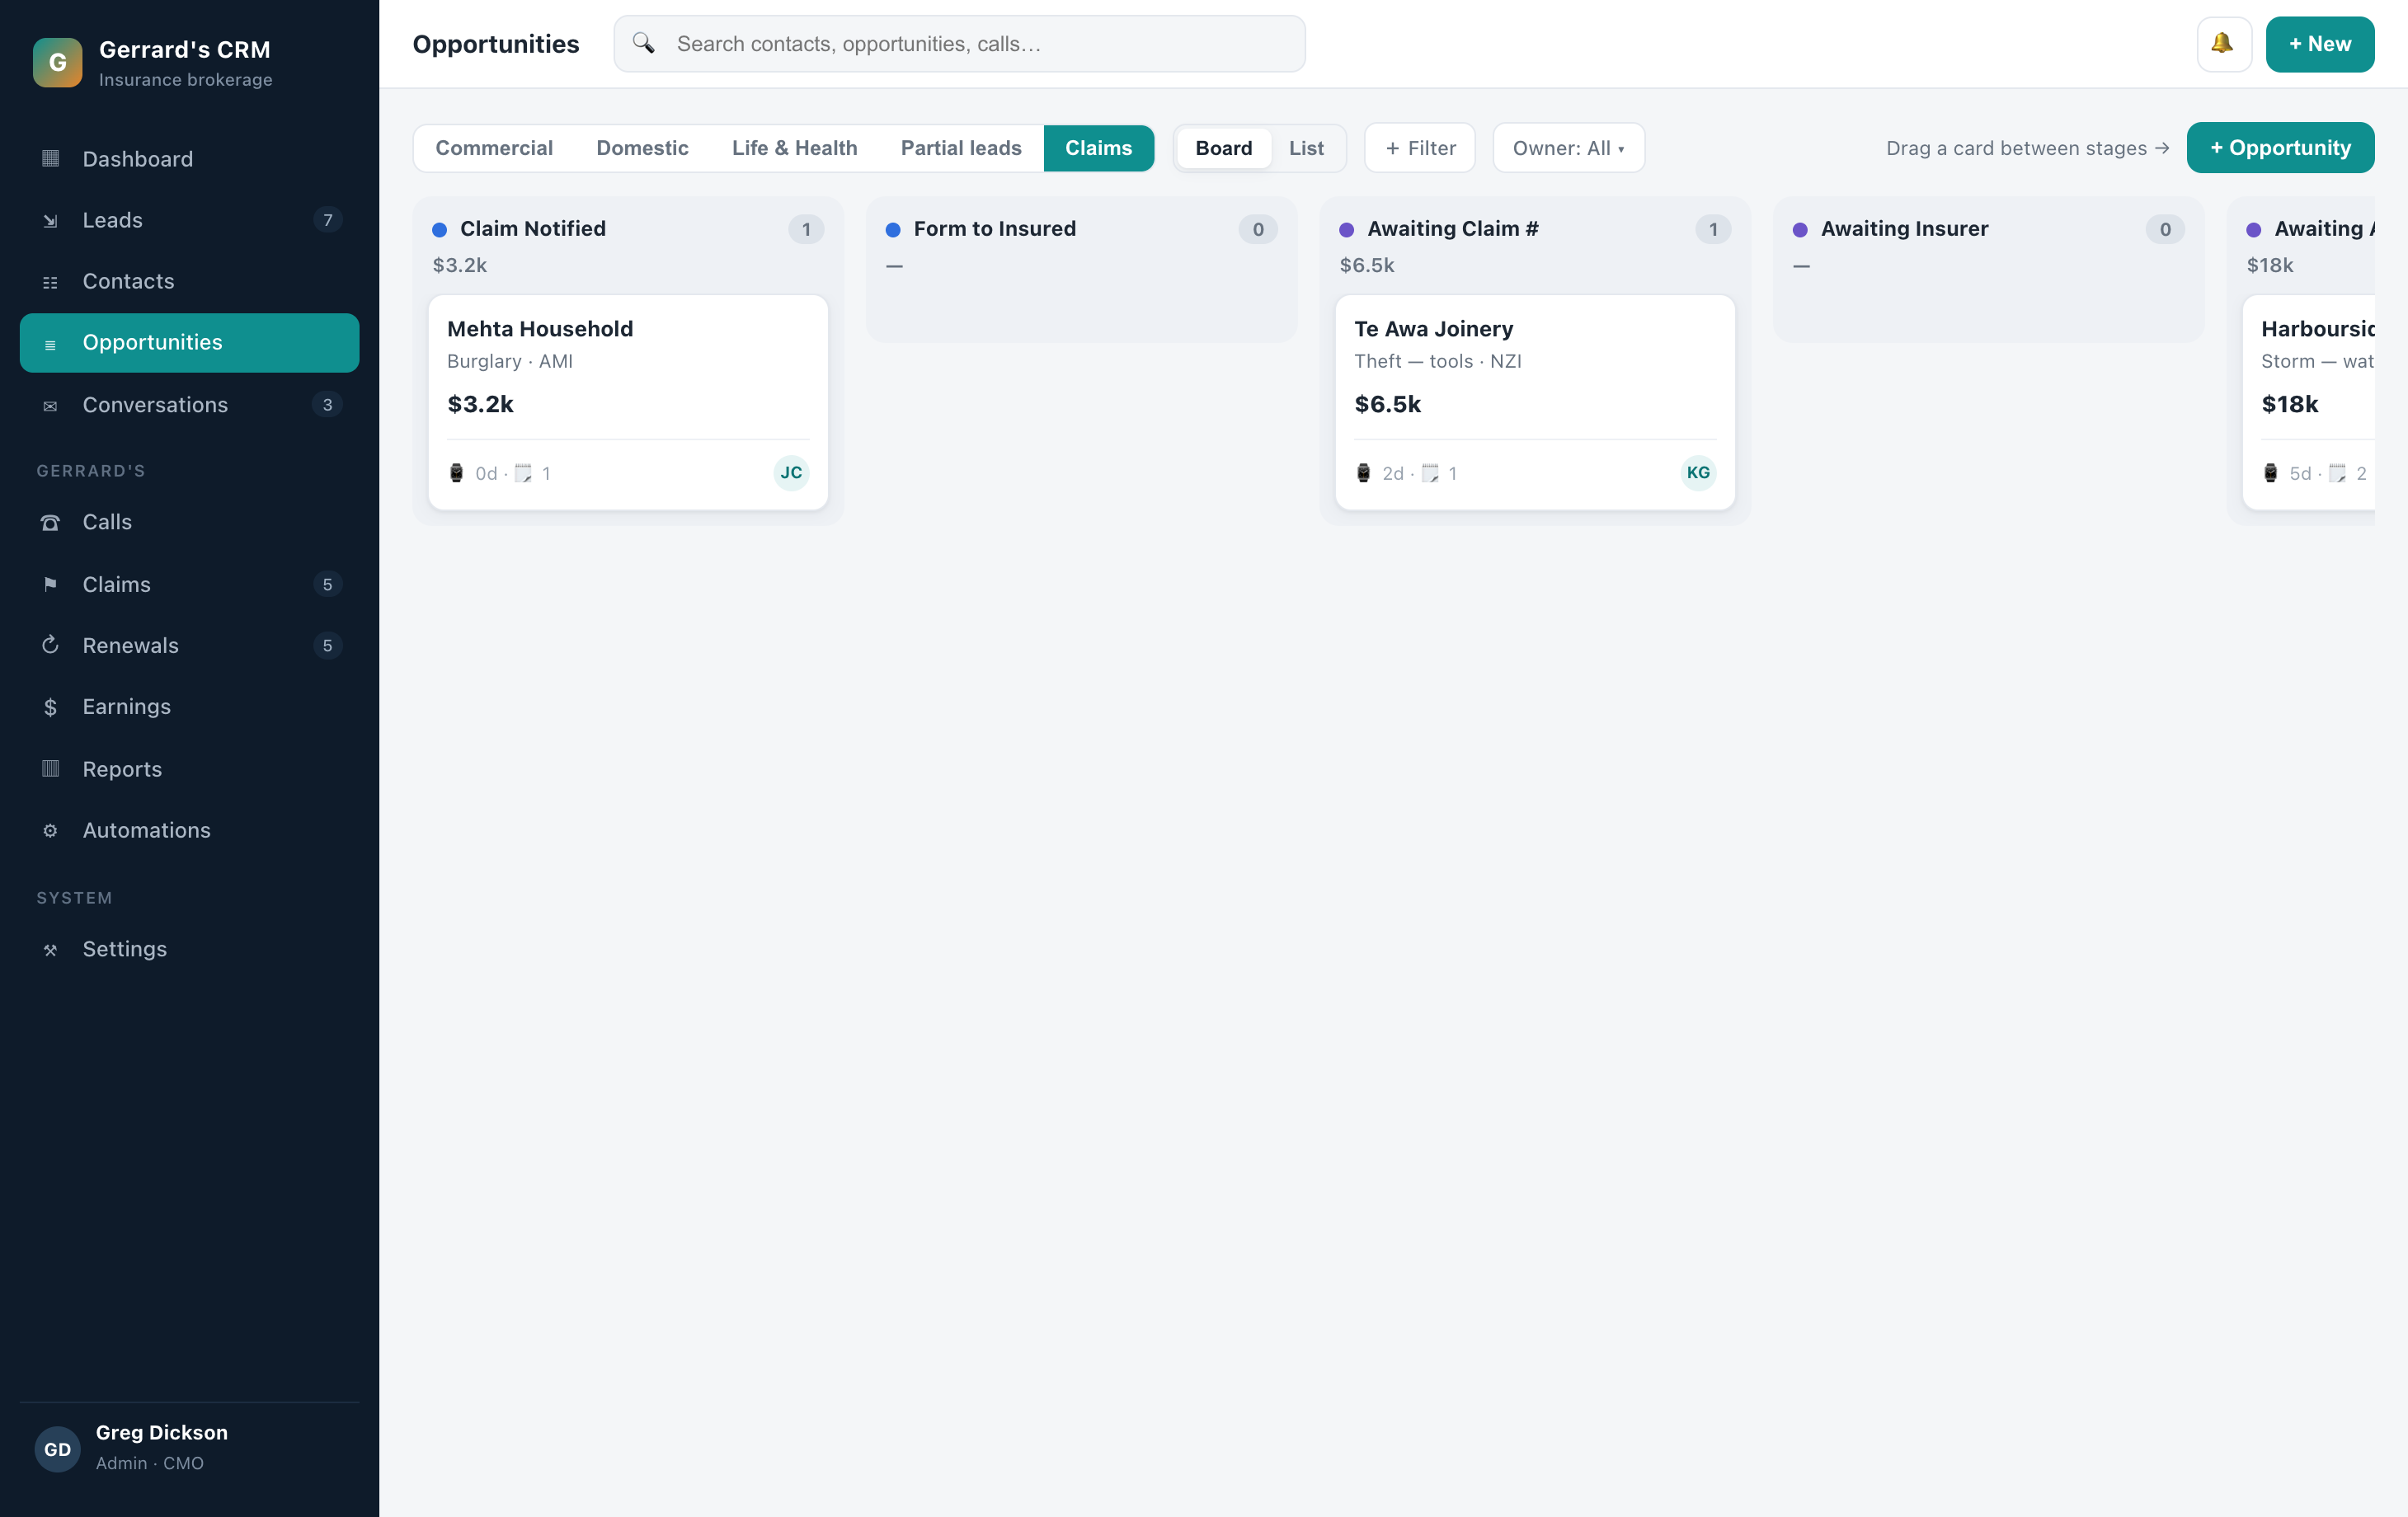Click the Theft — tools · NZI subtitle
The image size is (2408, 1517).
[x=1437, y=361]
